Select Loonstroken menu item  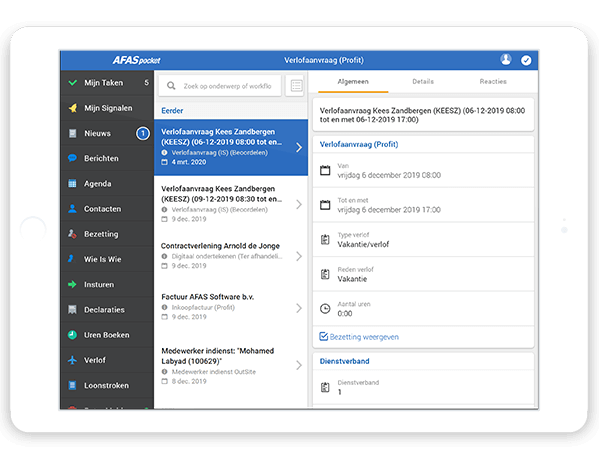click(107, 385)
